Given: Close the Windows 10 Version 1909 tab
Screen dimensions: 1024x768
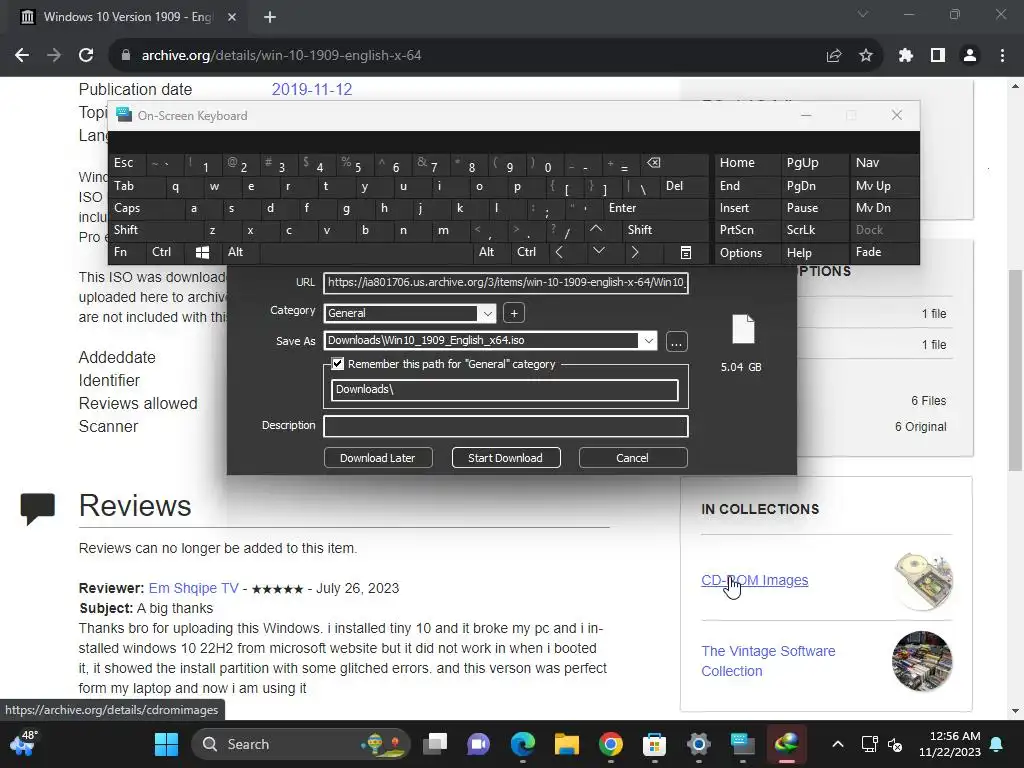Looking at the screenshot, I should pyautogui.click(x=232, y=17).
